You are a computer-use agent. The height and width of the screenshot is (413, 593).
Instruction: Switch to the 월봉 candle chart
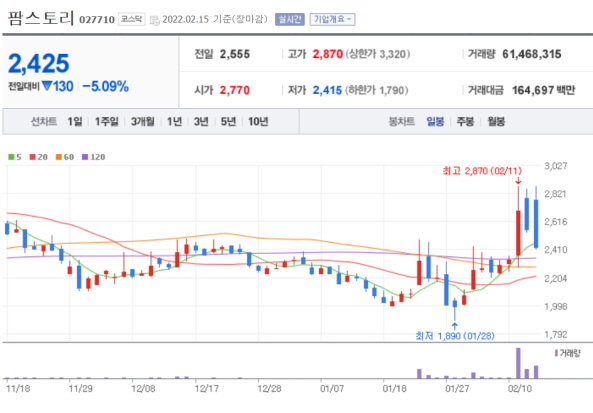coord(496,121)
